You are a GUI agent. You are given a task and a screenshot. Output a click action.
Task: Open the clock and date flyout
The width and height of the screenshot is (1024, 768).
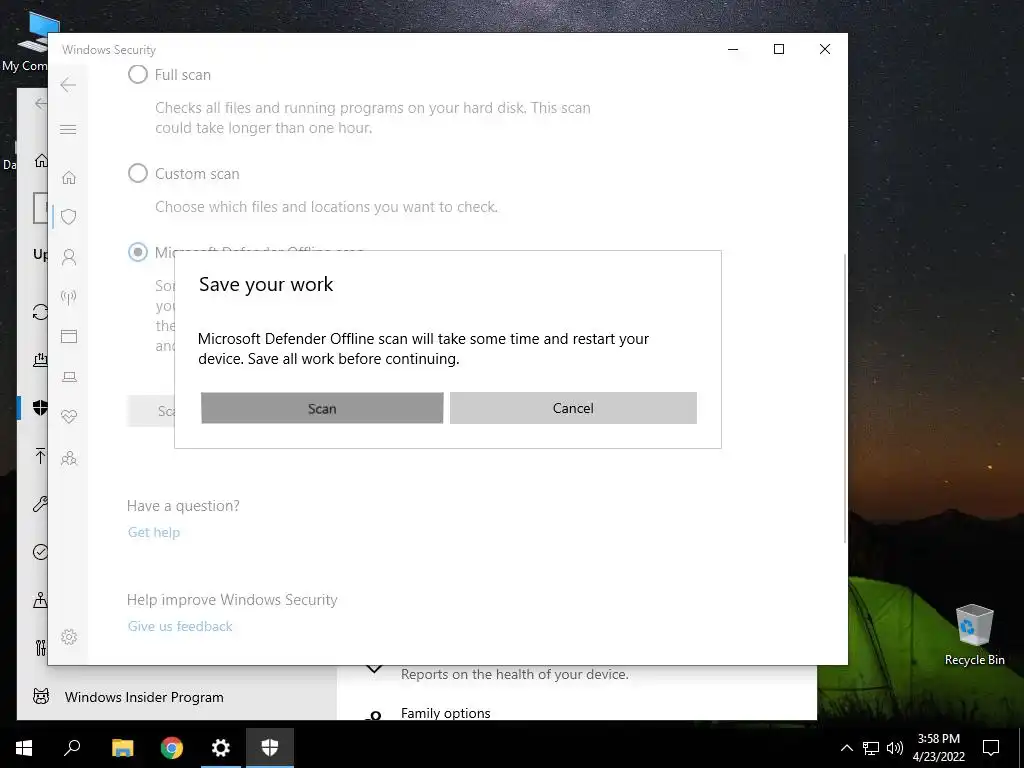pyautogui.click(x=938, y=748)
